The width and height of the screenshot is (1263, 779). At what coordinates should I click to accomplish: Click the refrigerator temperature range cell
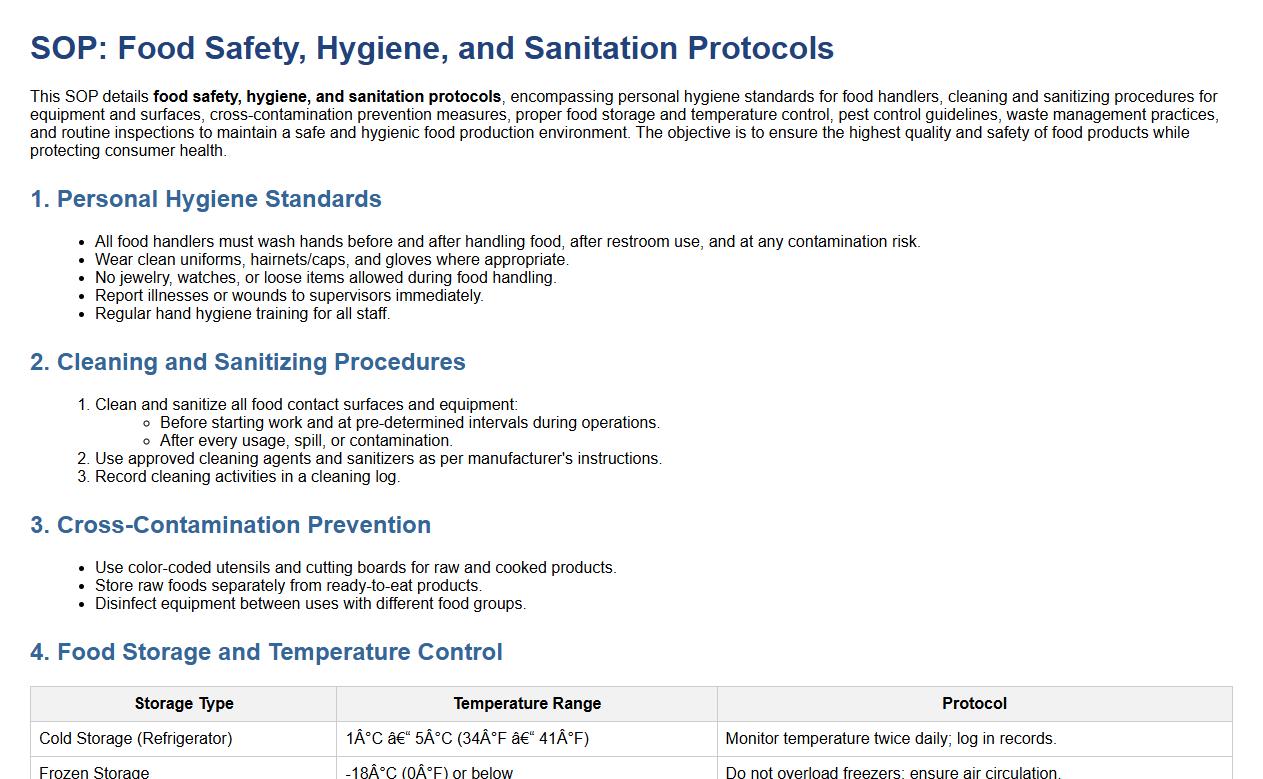(467, 738)
